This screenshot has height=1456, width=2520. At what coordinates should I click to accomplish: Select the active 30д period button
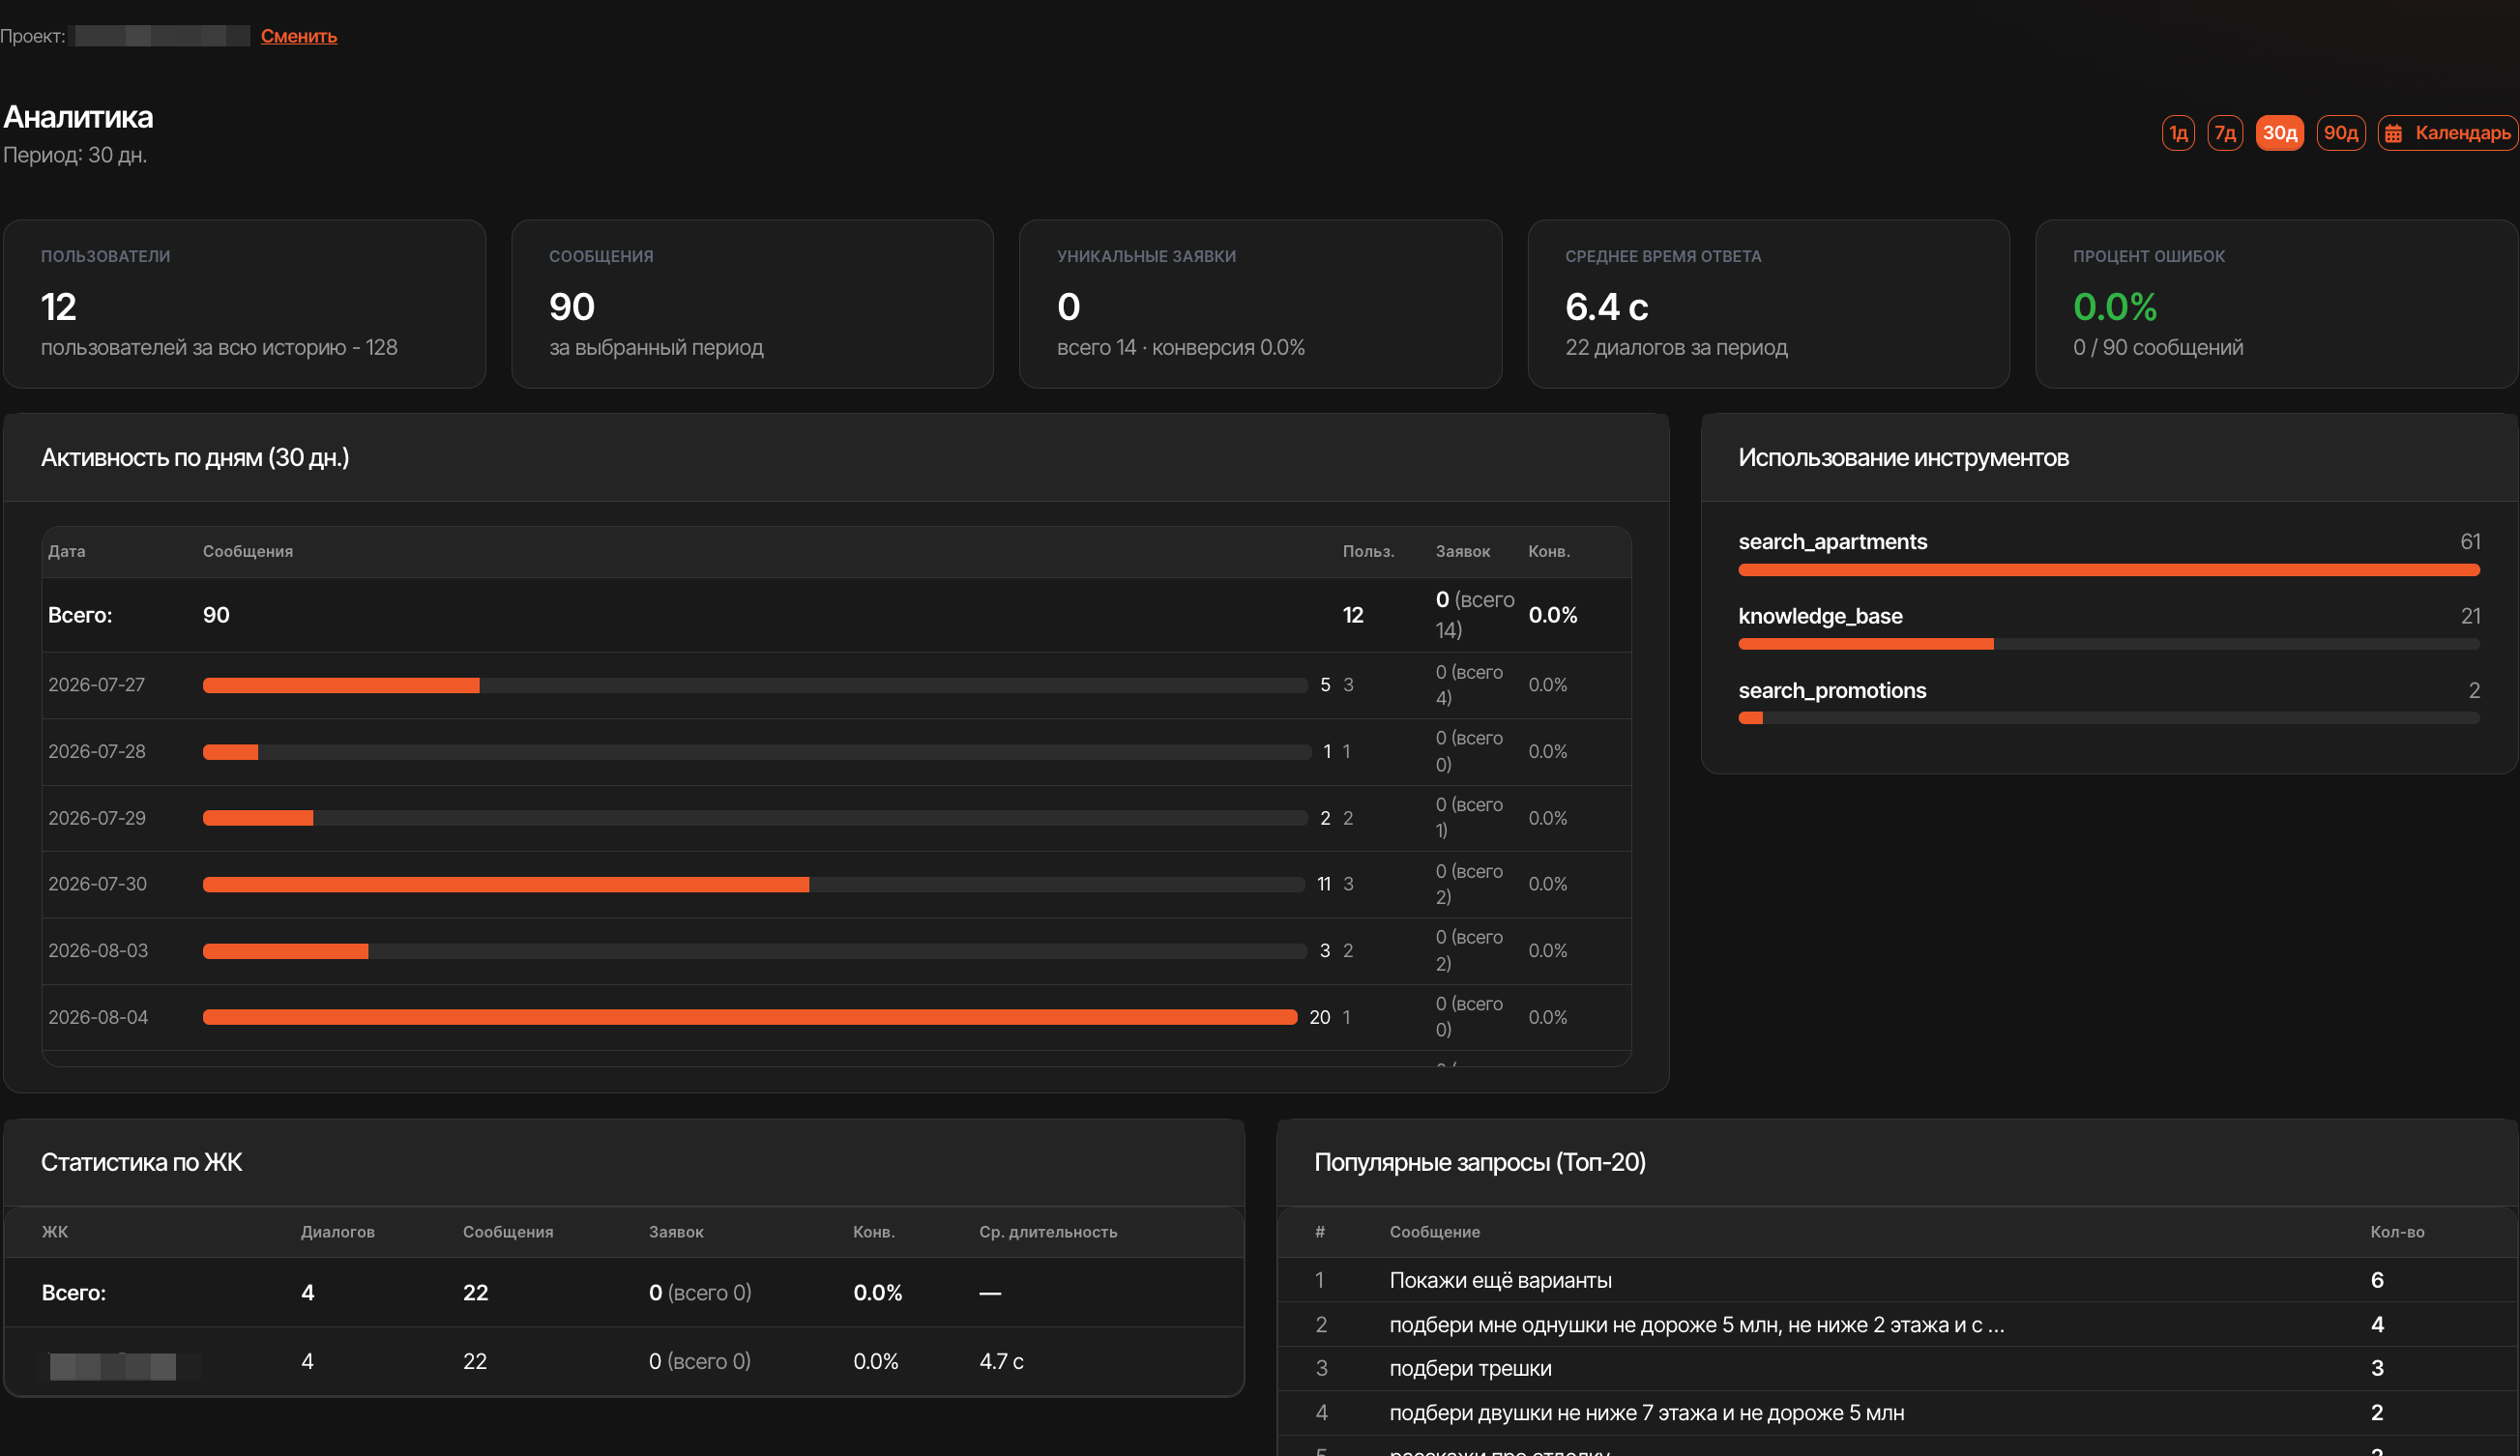[2279, 133]
